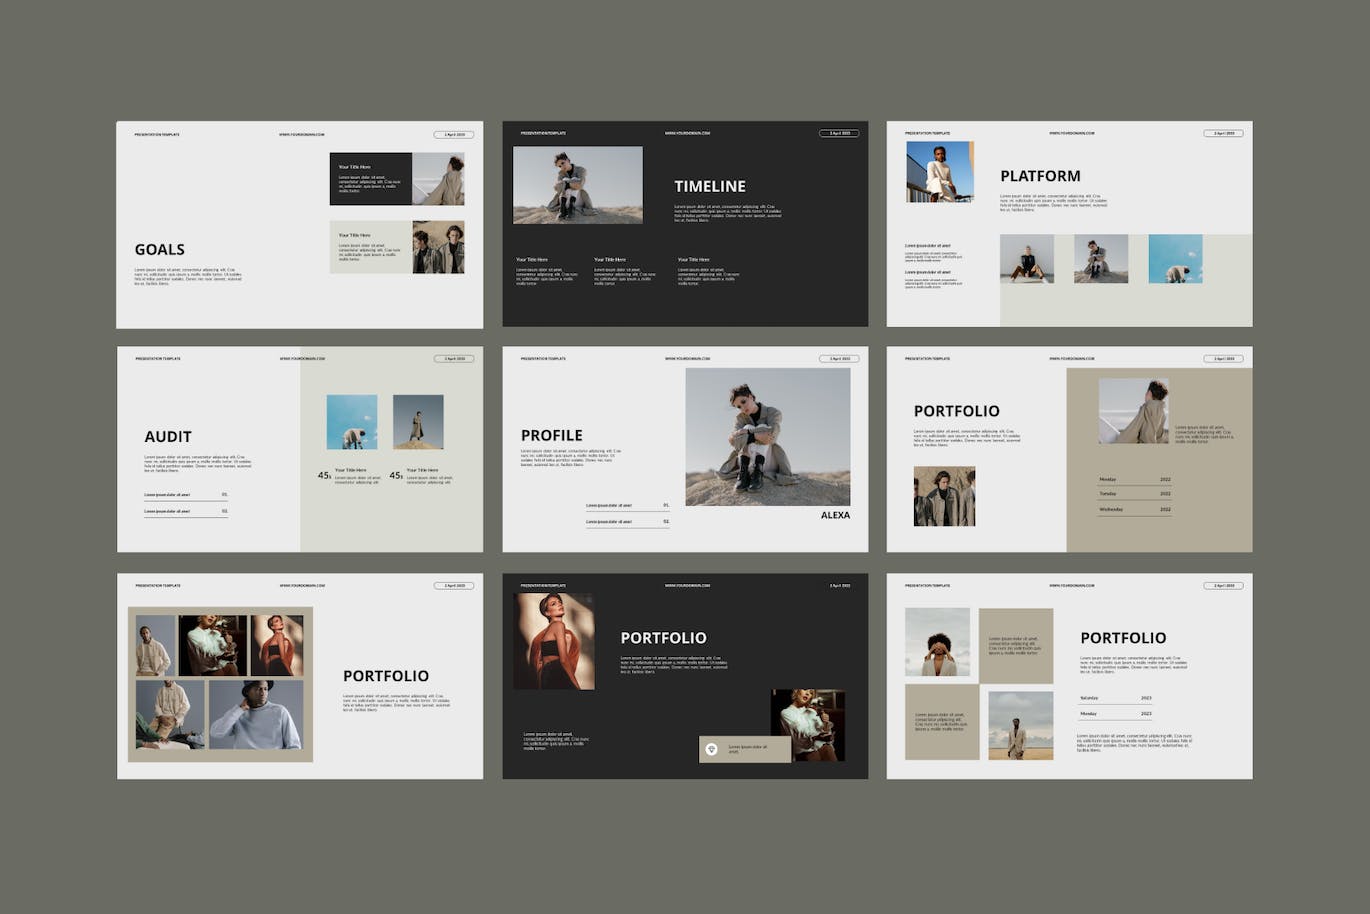Screen dimensions: 1370x914
Task: Open website link on Profile slide header
Action: (687, 358)
